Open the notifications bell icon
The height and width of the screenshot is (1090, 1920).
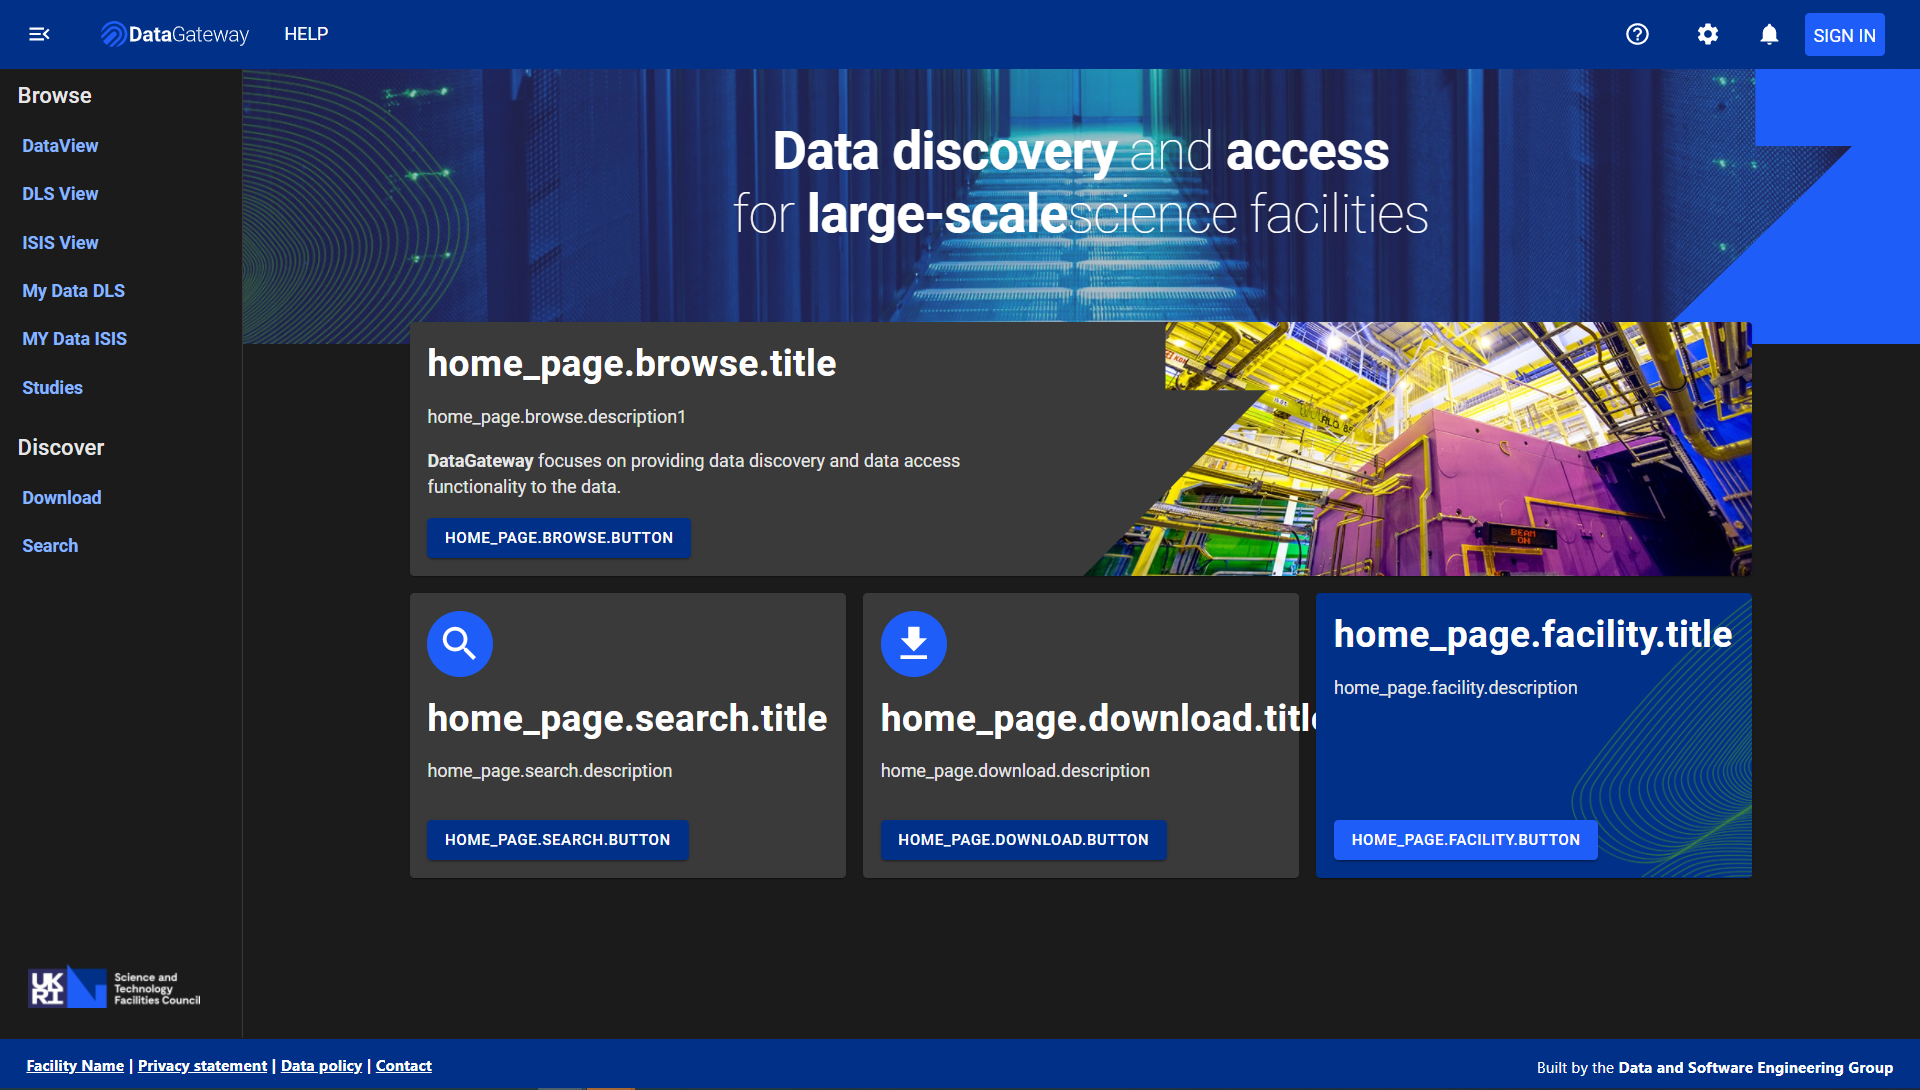coord(1768,33)
